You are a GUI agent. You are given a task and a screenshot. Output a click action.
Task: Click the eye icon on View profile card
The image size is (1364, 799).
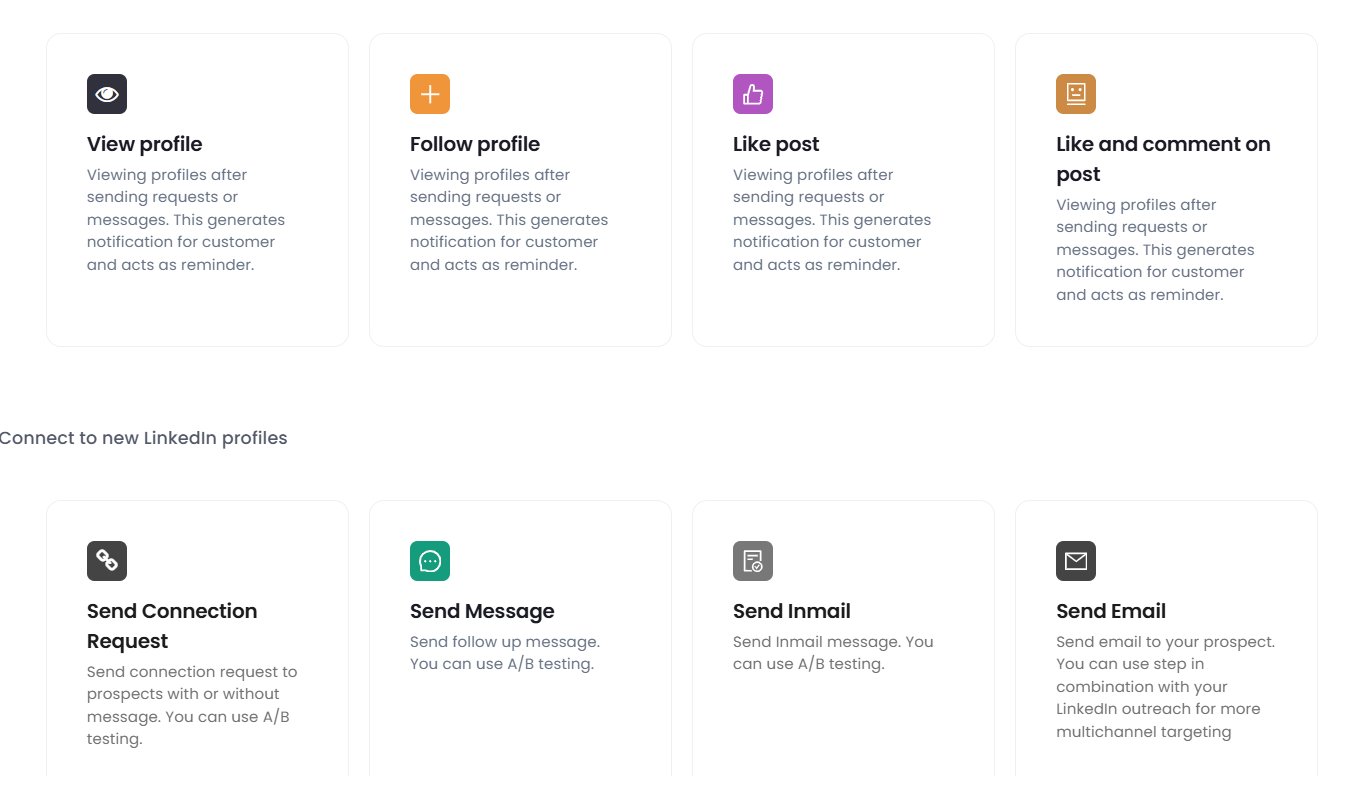click(107, 93)
